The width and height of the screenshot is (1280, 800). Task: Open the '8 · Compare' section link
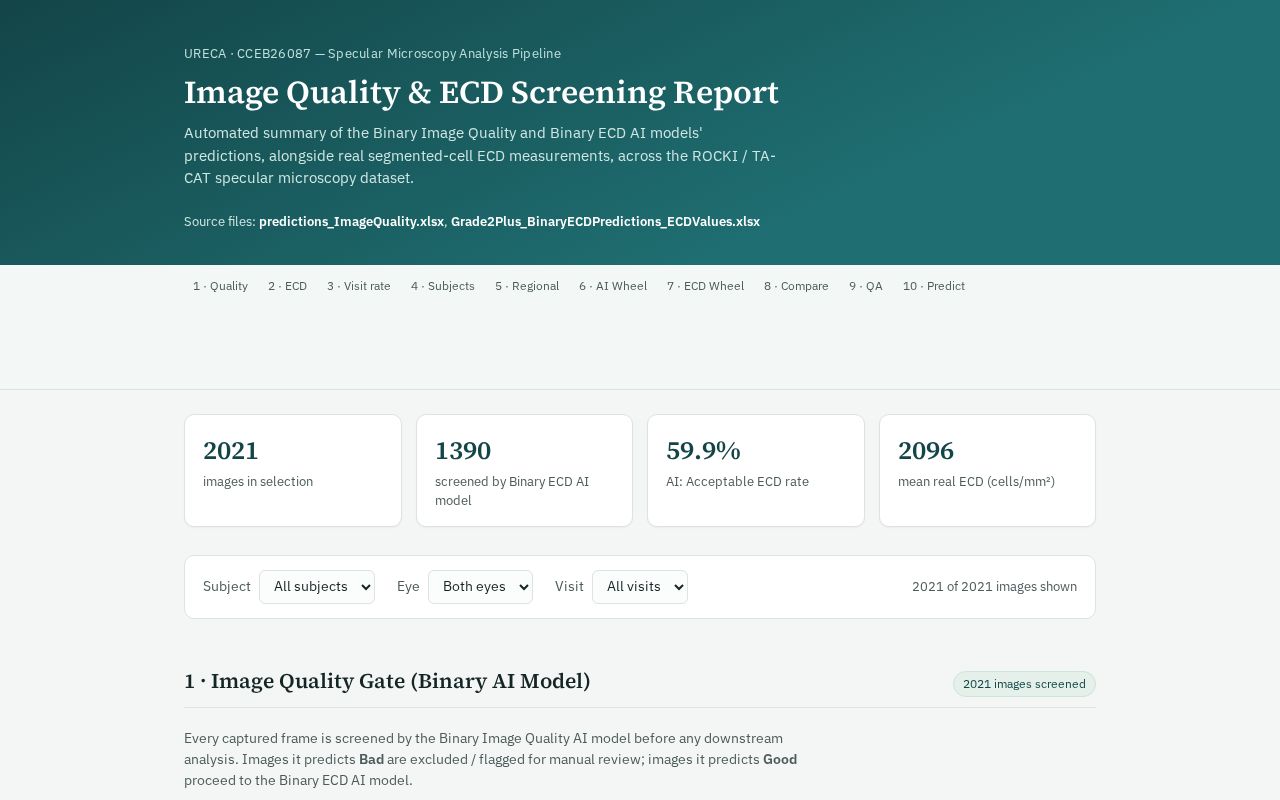(796, 286)
